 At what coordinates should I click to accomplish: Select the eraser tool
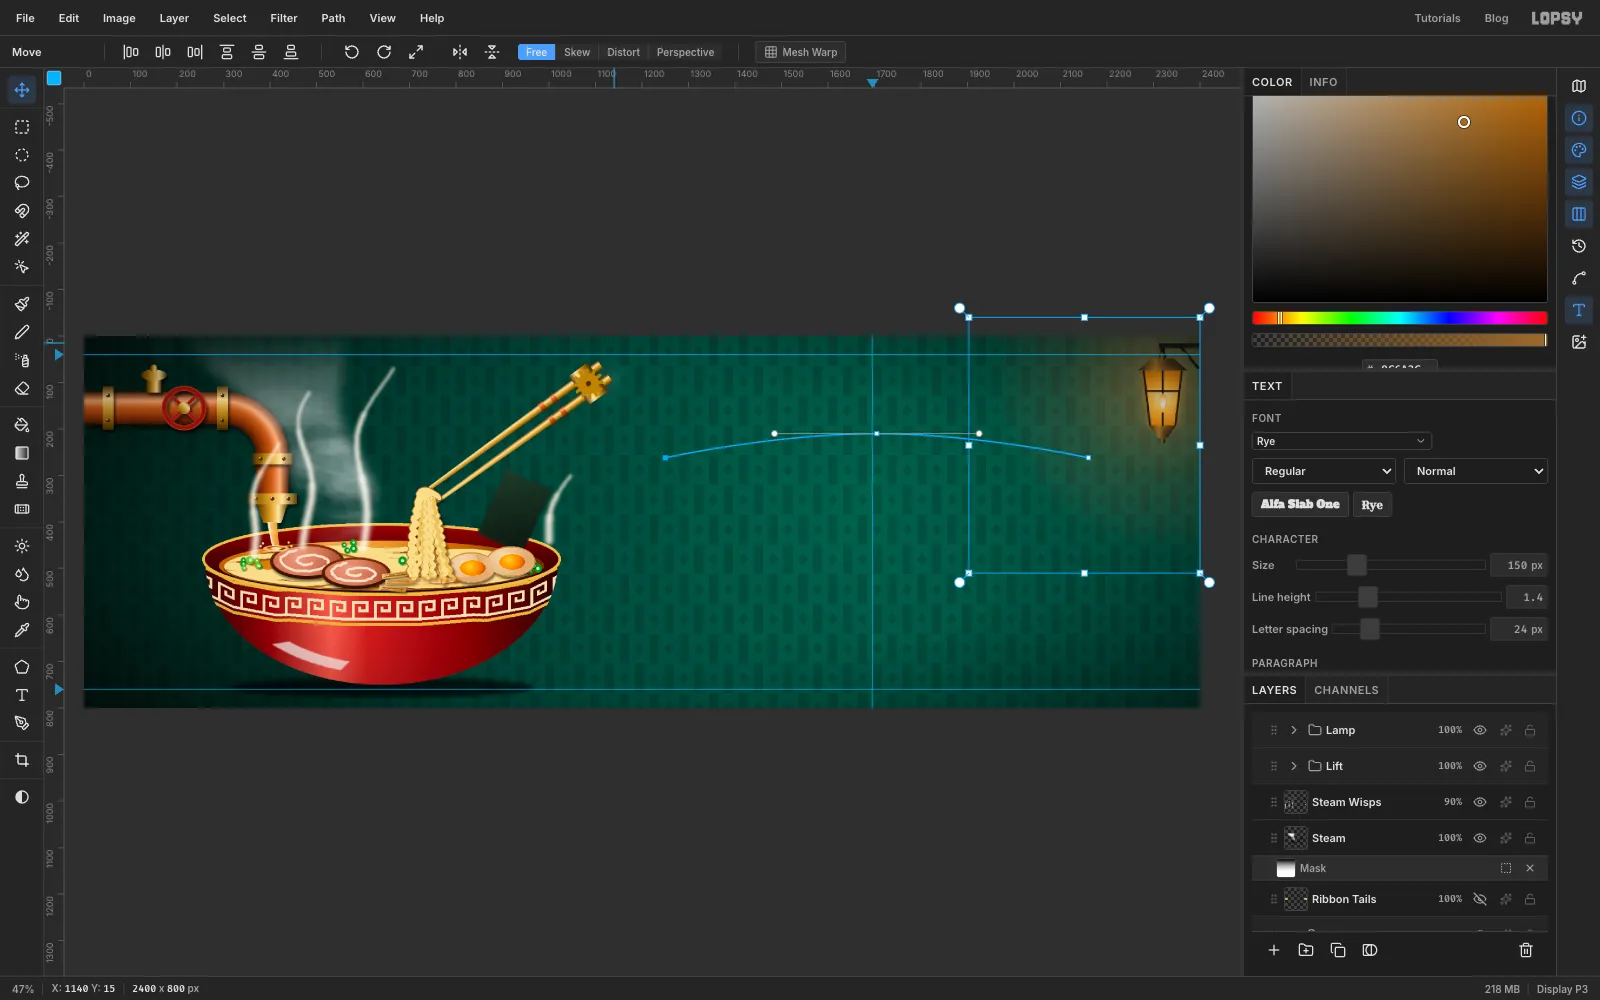pos(22,388)
